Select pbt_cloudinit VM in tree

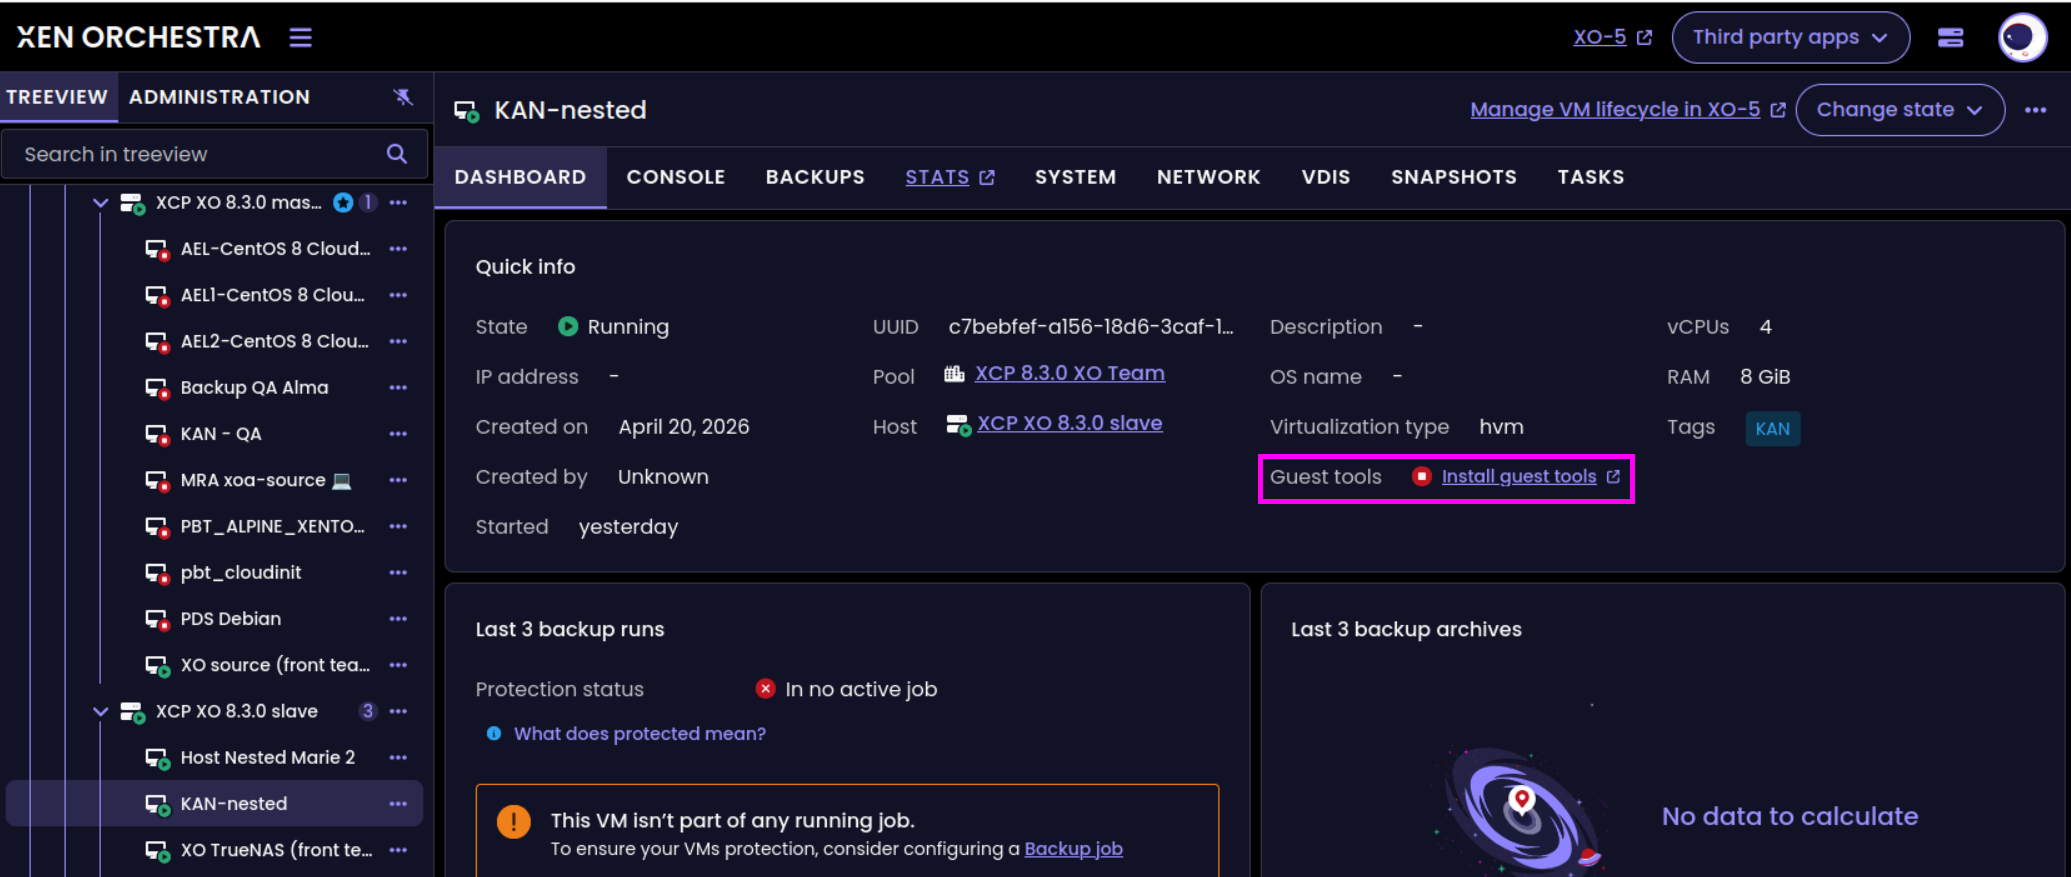coord(241,573)
